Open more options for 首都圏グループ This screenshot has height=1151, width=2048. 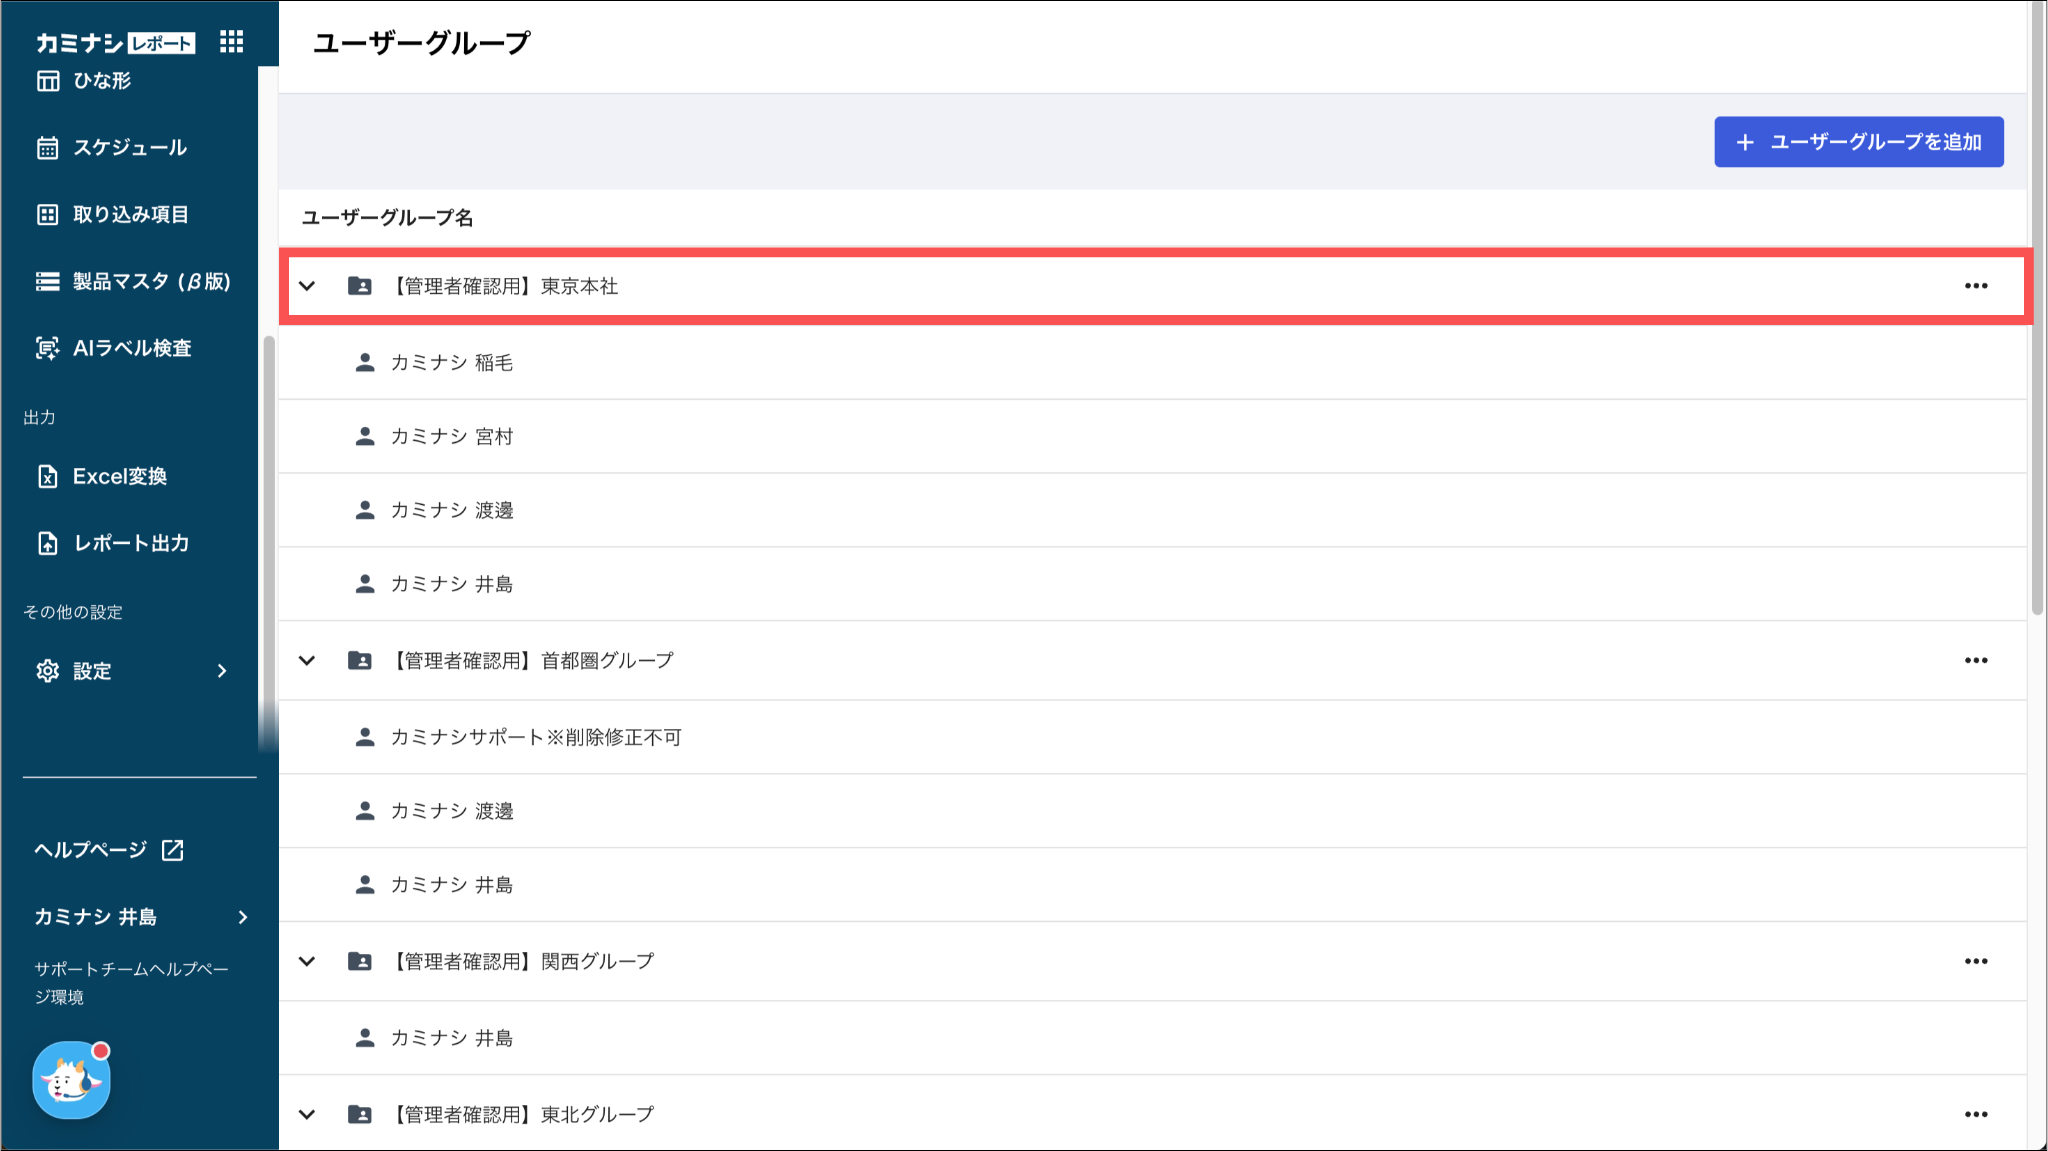[x=1975, y=660]
